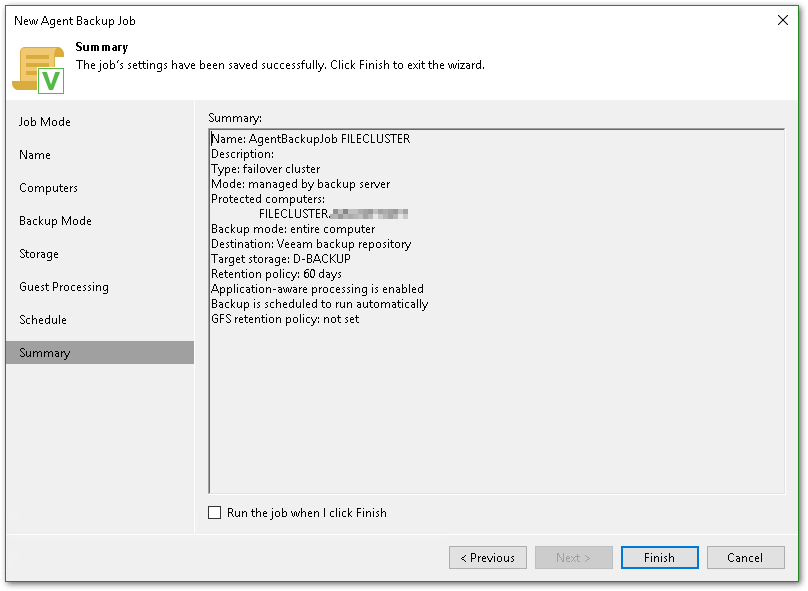Click the Retention policy 60 days line
The height and width of the screenshot is (591, 808).
pos(276,274)
